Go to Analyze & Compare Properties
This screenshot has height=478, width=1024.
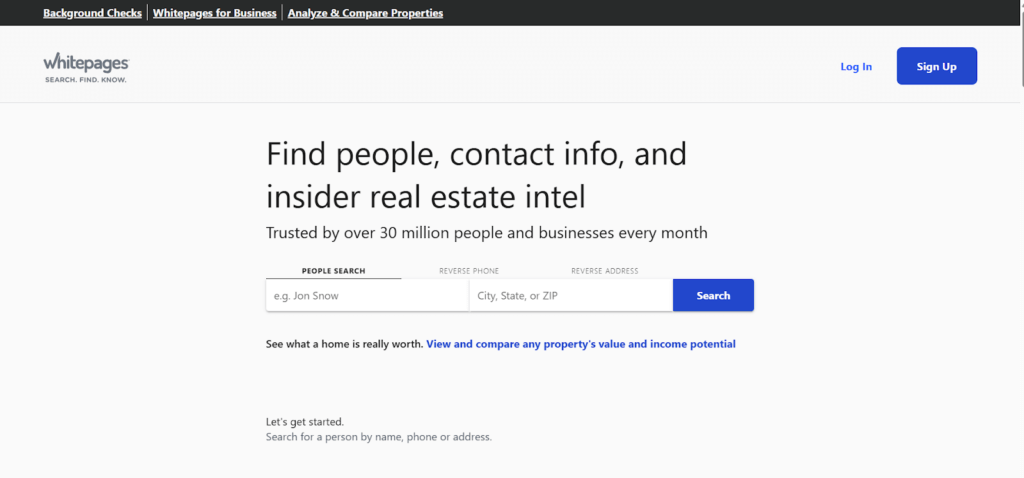[x=365, y=13]
